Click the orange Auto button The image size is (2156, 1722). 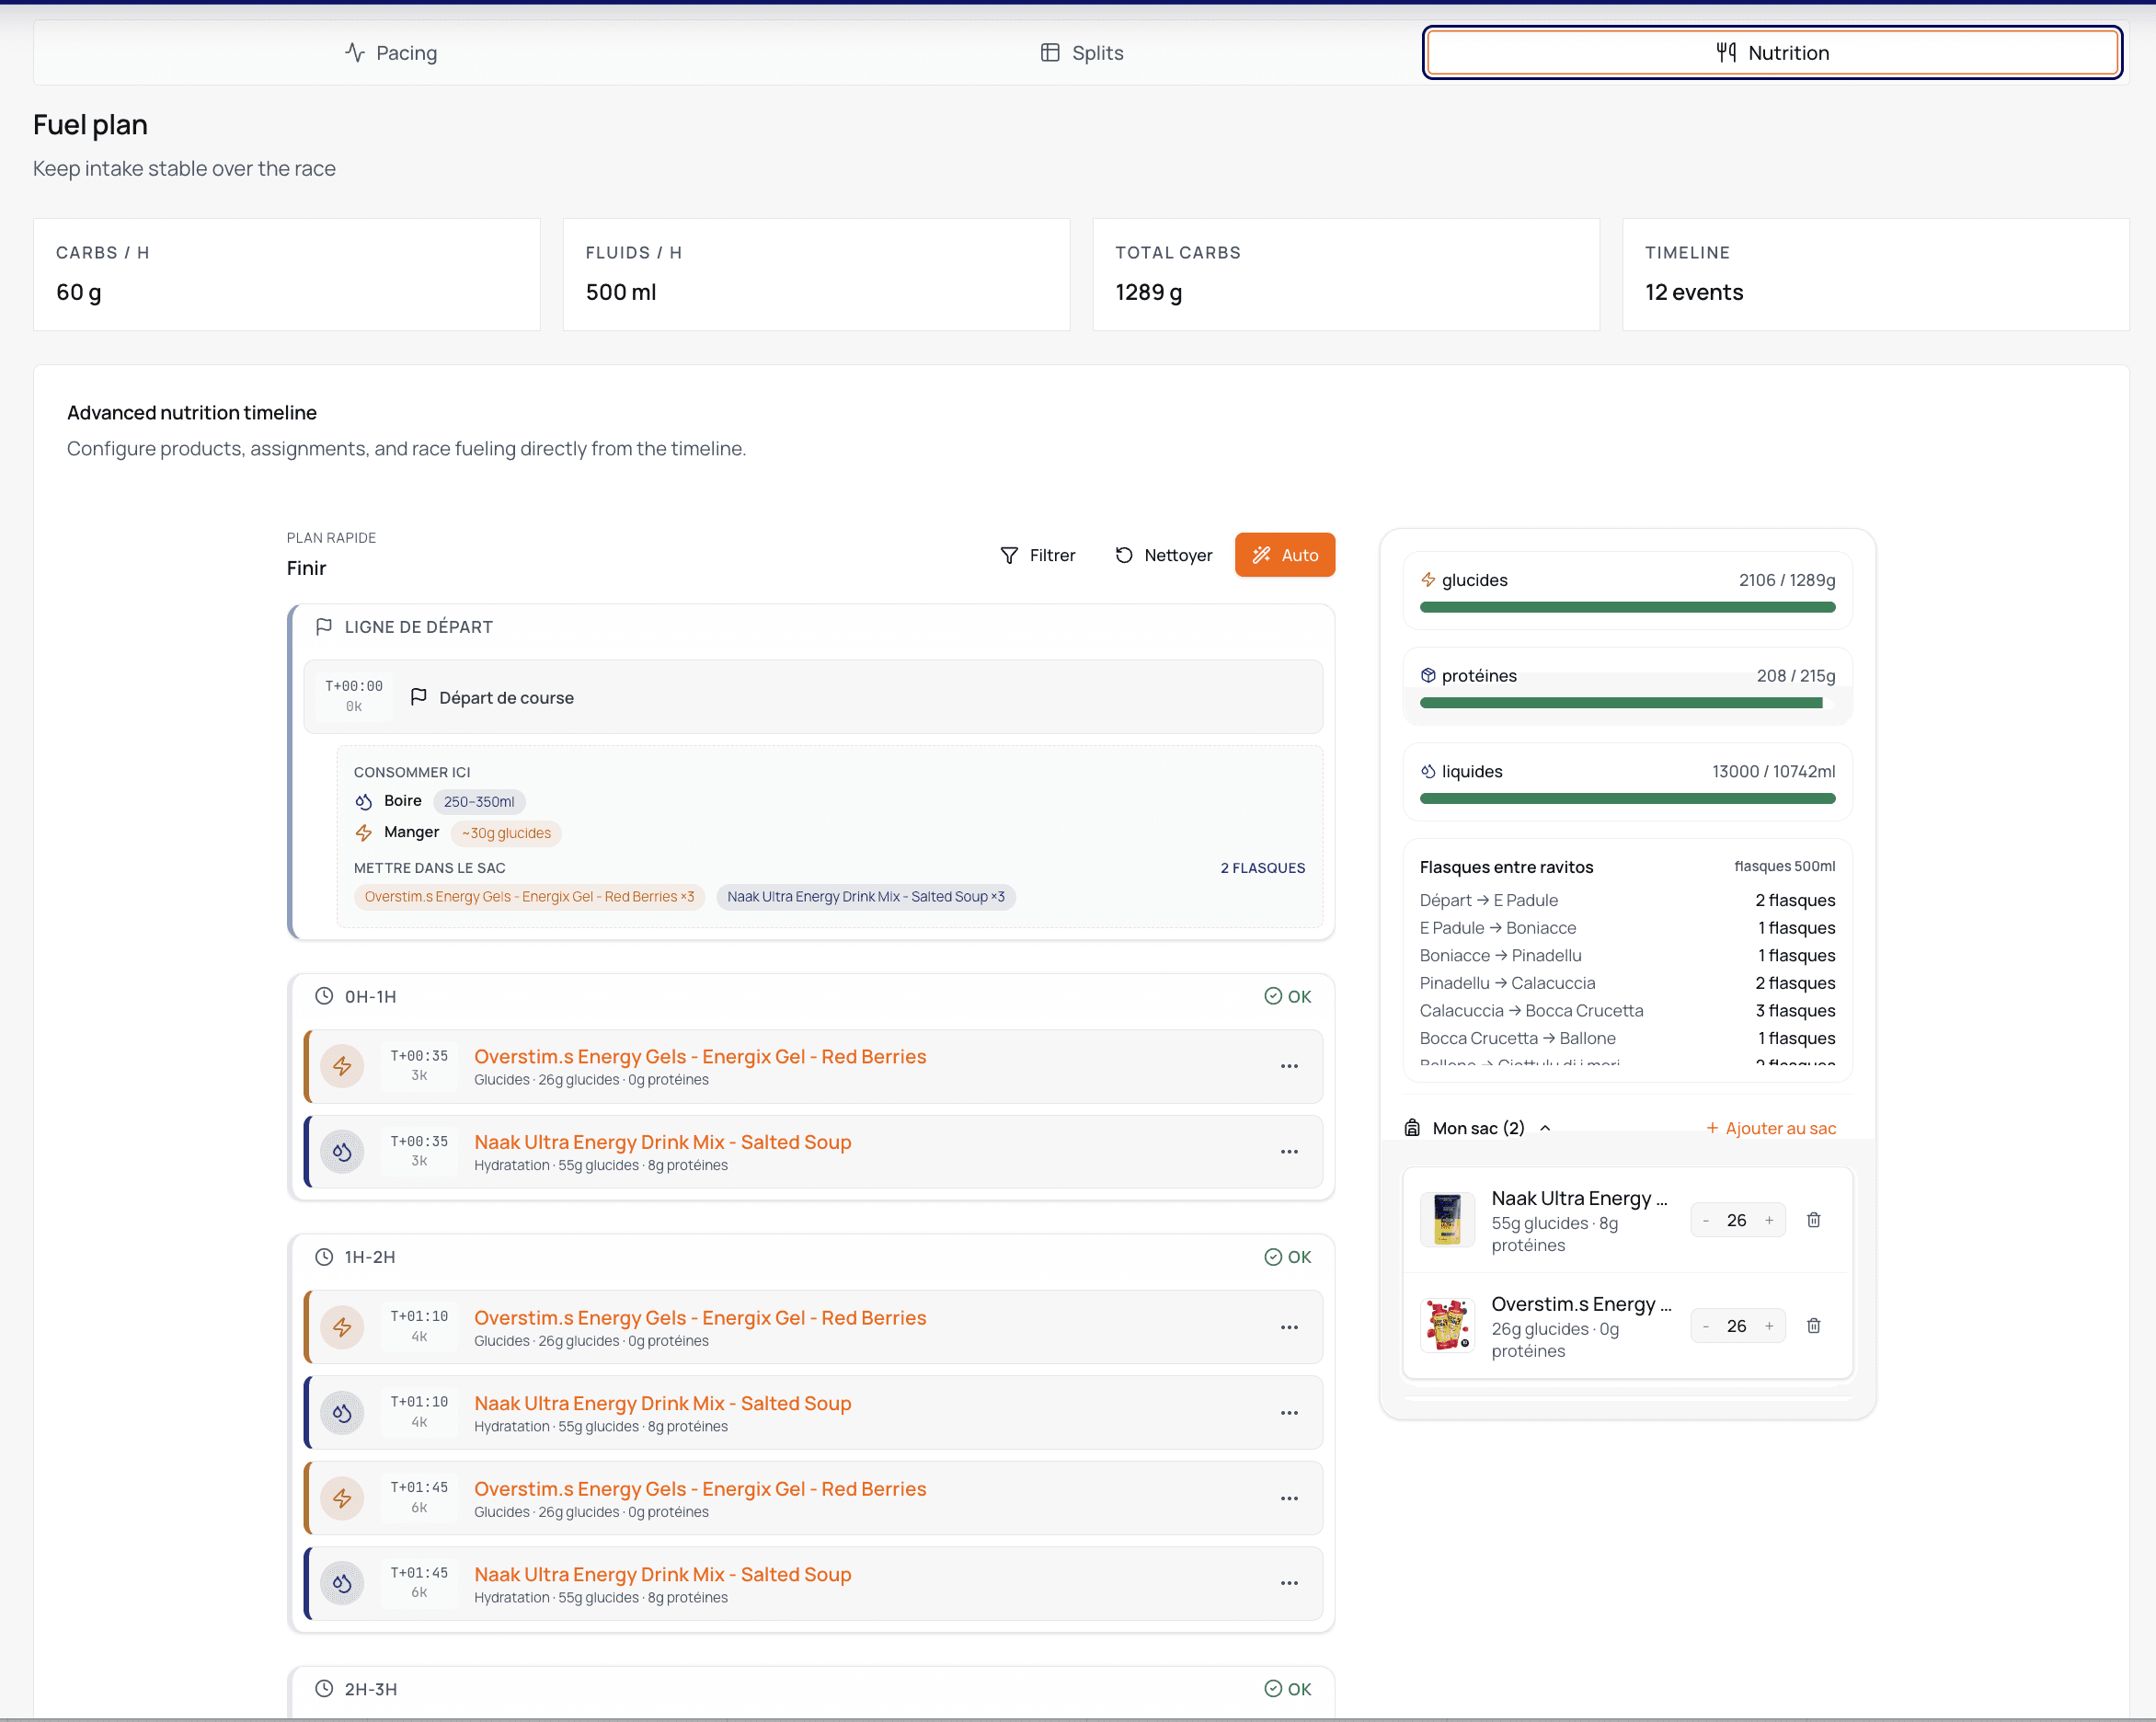[x=1285, y=555]
